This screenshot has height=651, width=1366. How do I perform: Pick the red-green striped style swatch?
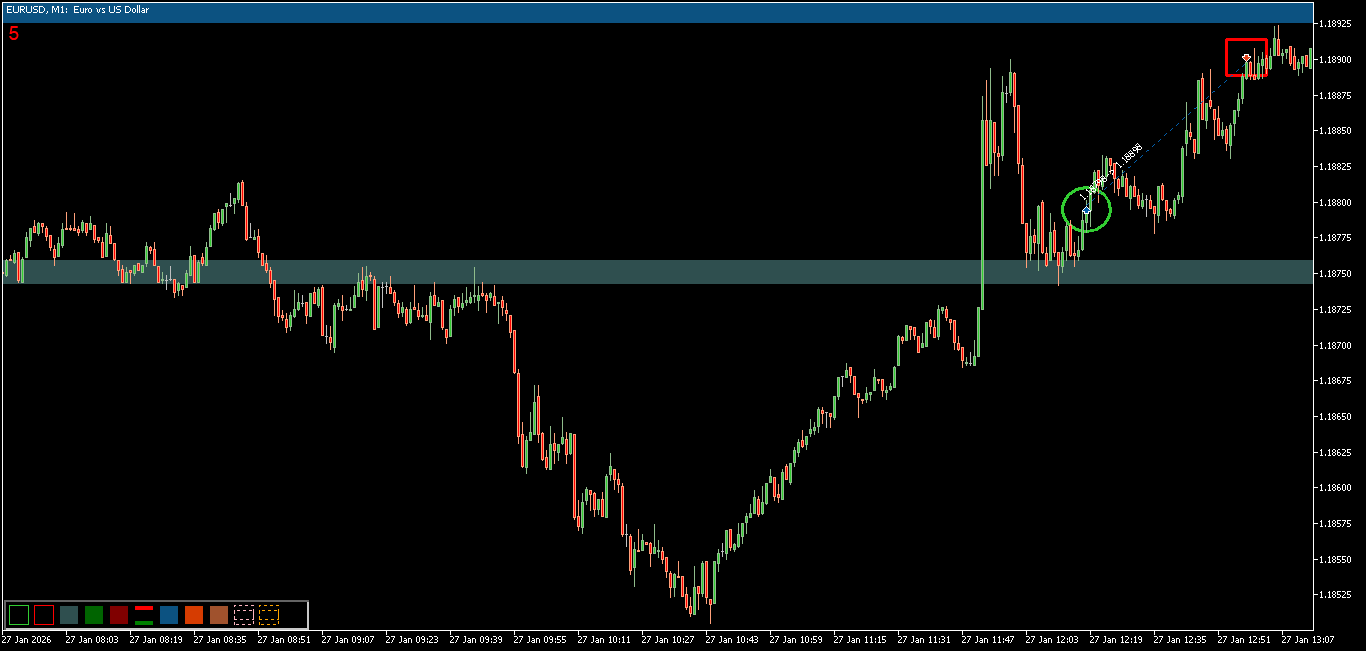pyautogui.click(x=144, y=615)
